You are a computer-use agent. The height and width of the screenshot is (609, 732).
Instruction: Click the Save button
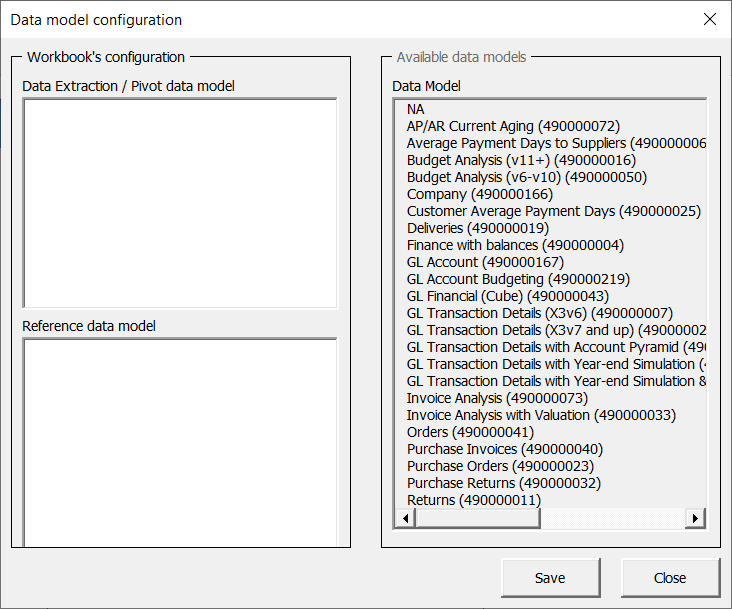pos(550,578)
